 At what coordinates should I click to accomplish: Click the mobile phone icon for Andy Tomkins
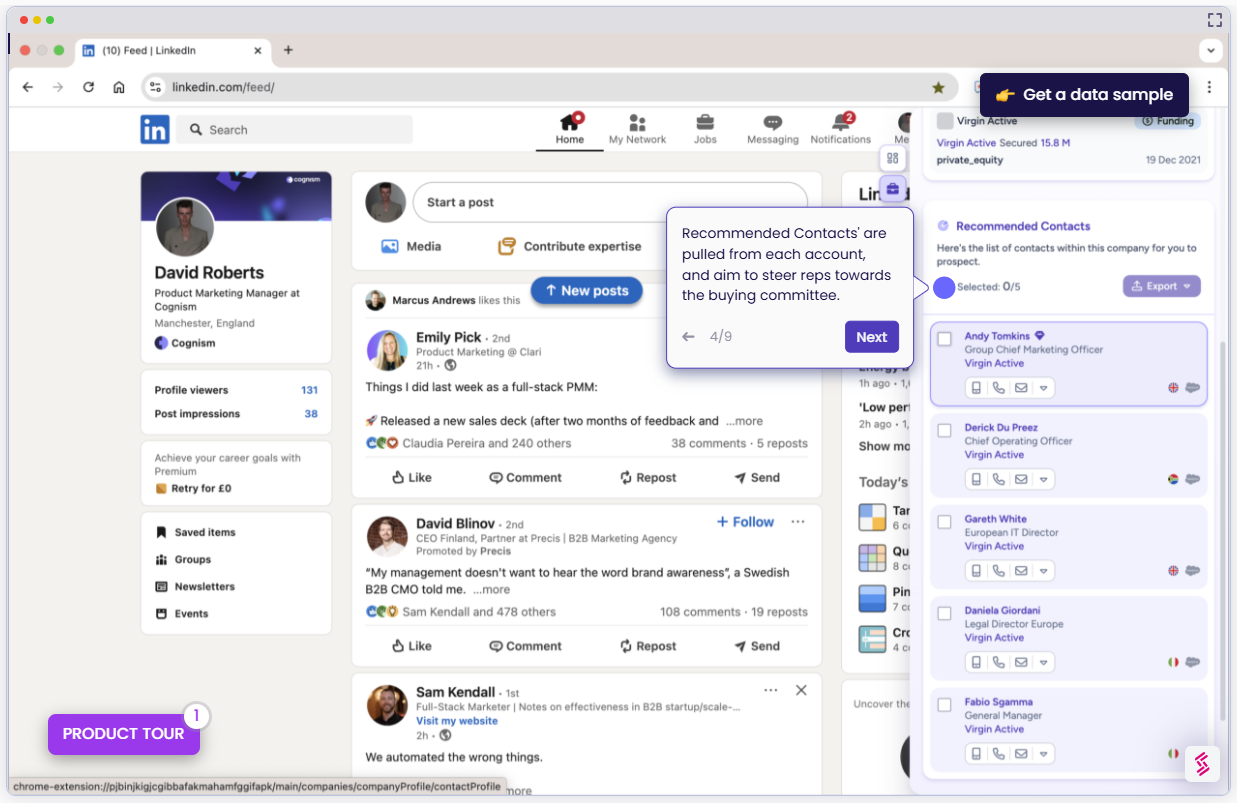tap(976, 388)
